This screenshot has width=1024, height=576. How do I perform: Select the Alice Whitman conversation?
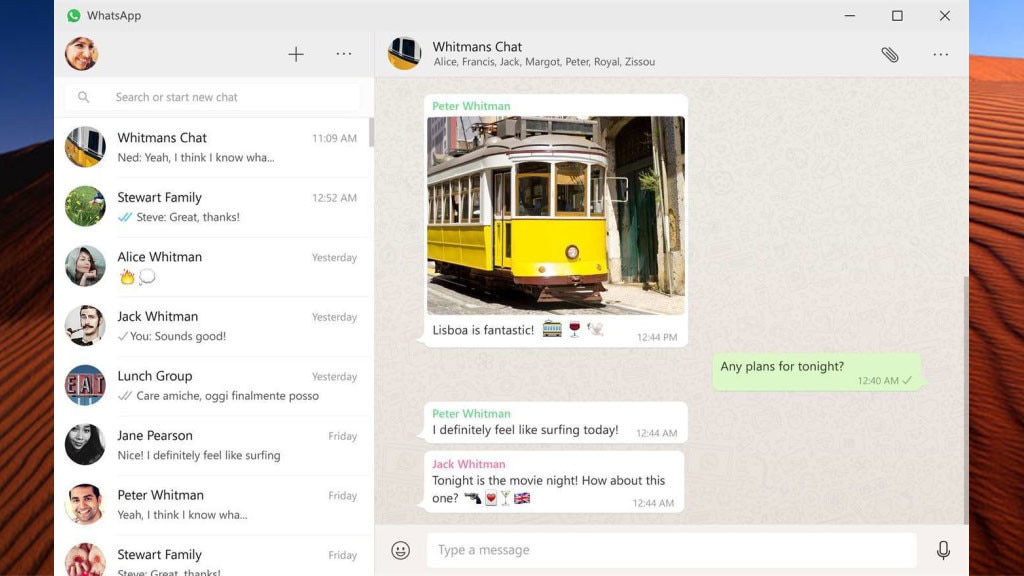pos(214,266)
